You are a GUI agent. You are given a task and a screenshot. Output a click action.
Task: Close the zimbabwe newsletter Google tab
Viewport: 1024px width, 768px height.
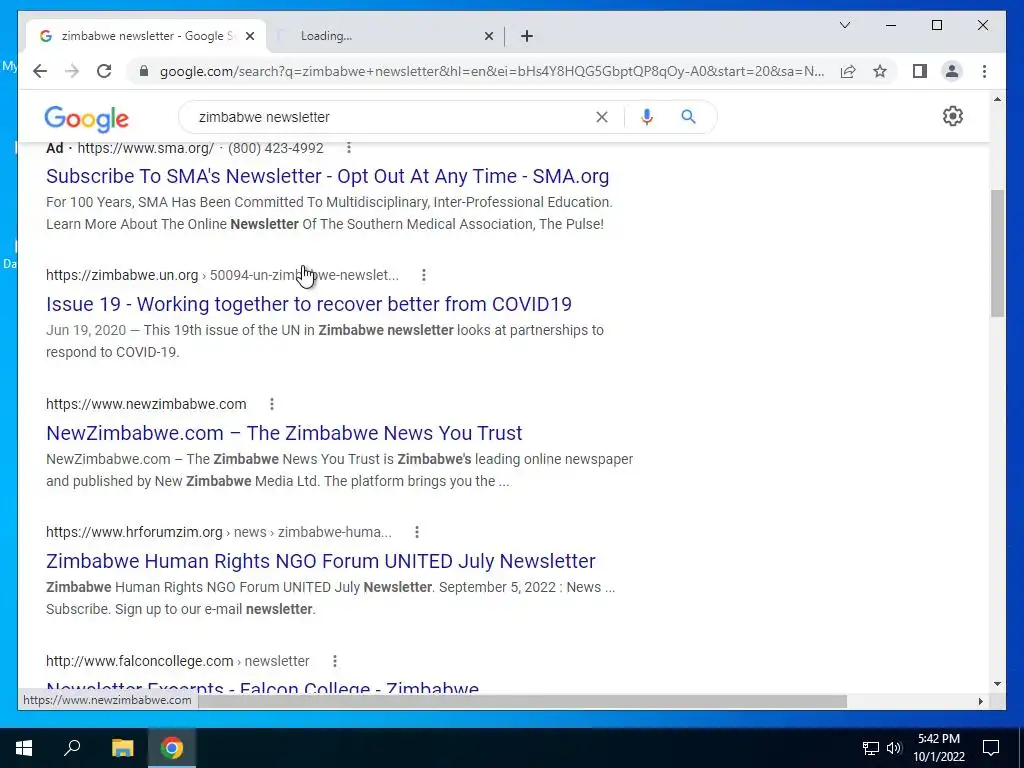pyautogui.click(x=249, y=36)
